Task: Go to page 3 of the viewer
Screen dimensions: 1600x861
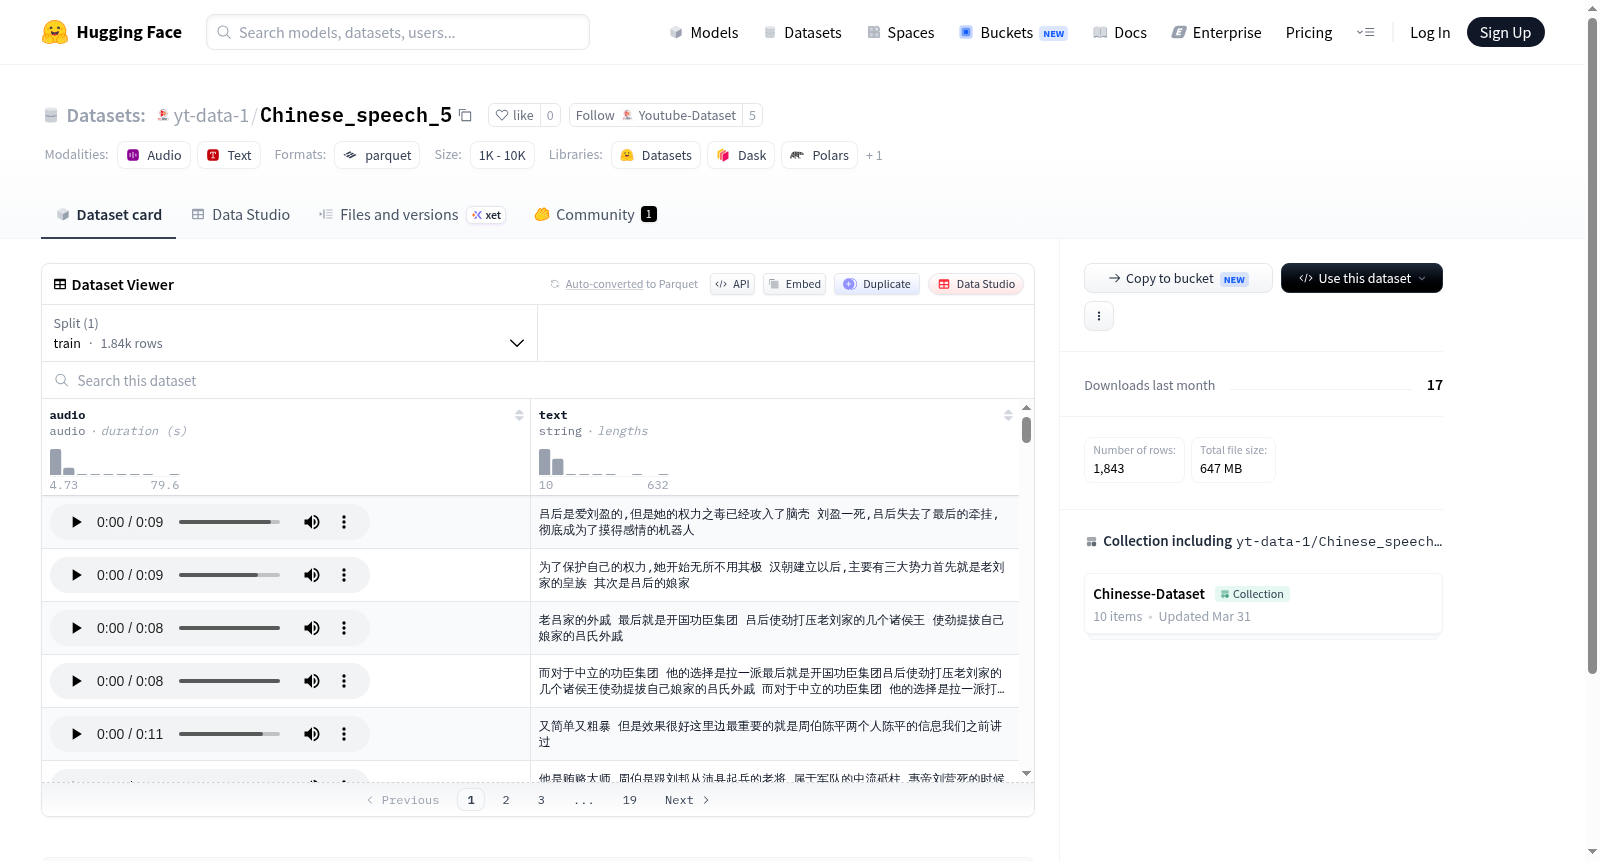Action: [x=541, y=800]
